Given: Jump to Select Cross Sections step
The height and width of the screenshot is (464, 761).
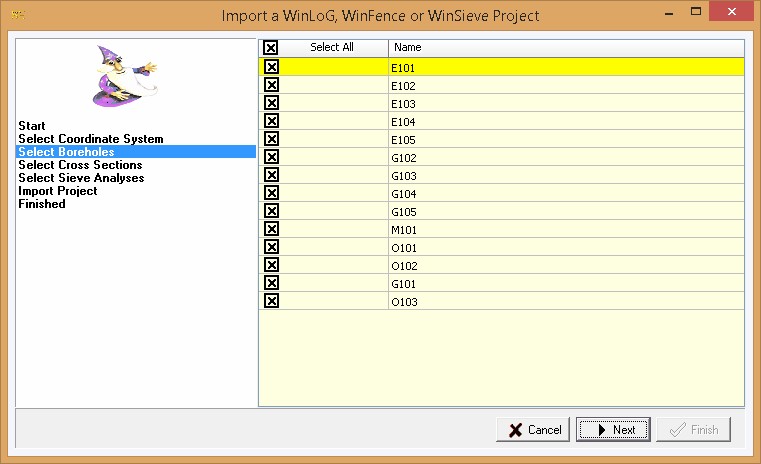Looking at the screenshot, I should pos(80,165).
